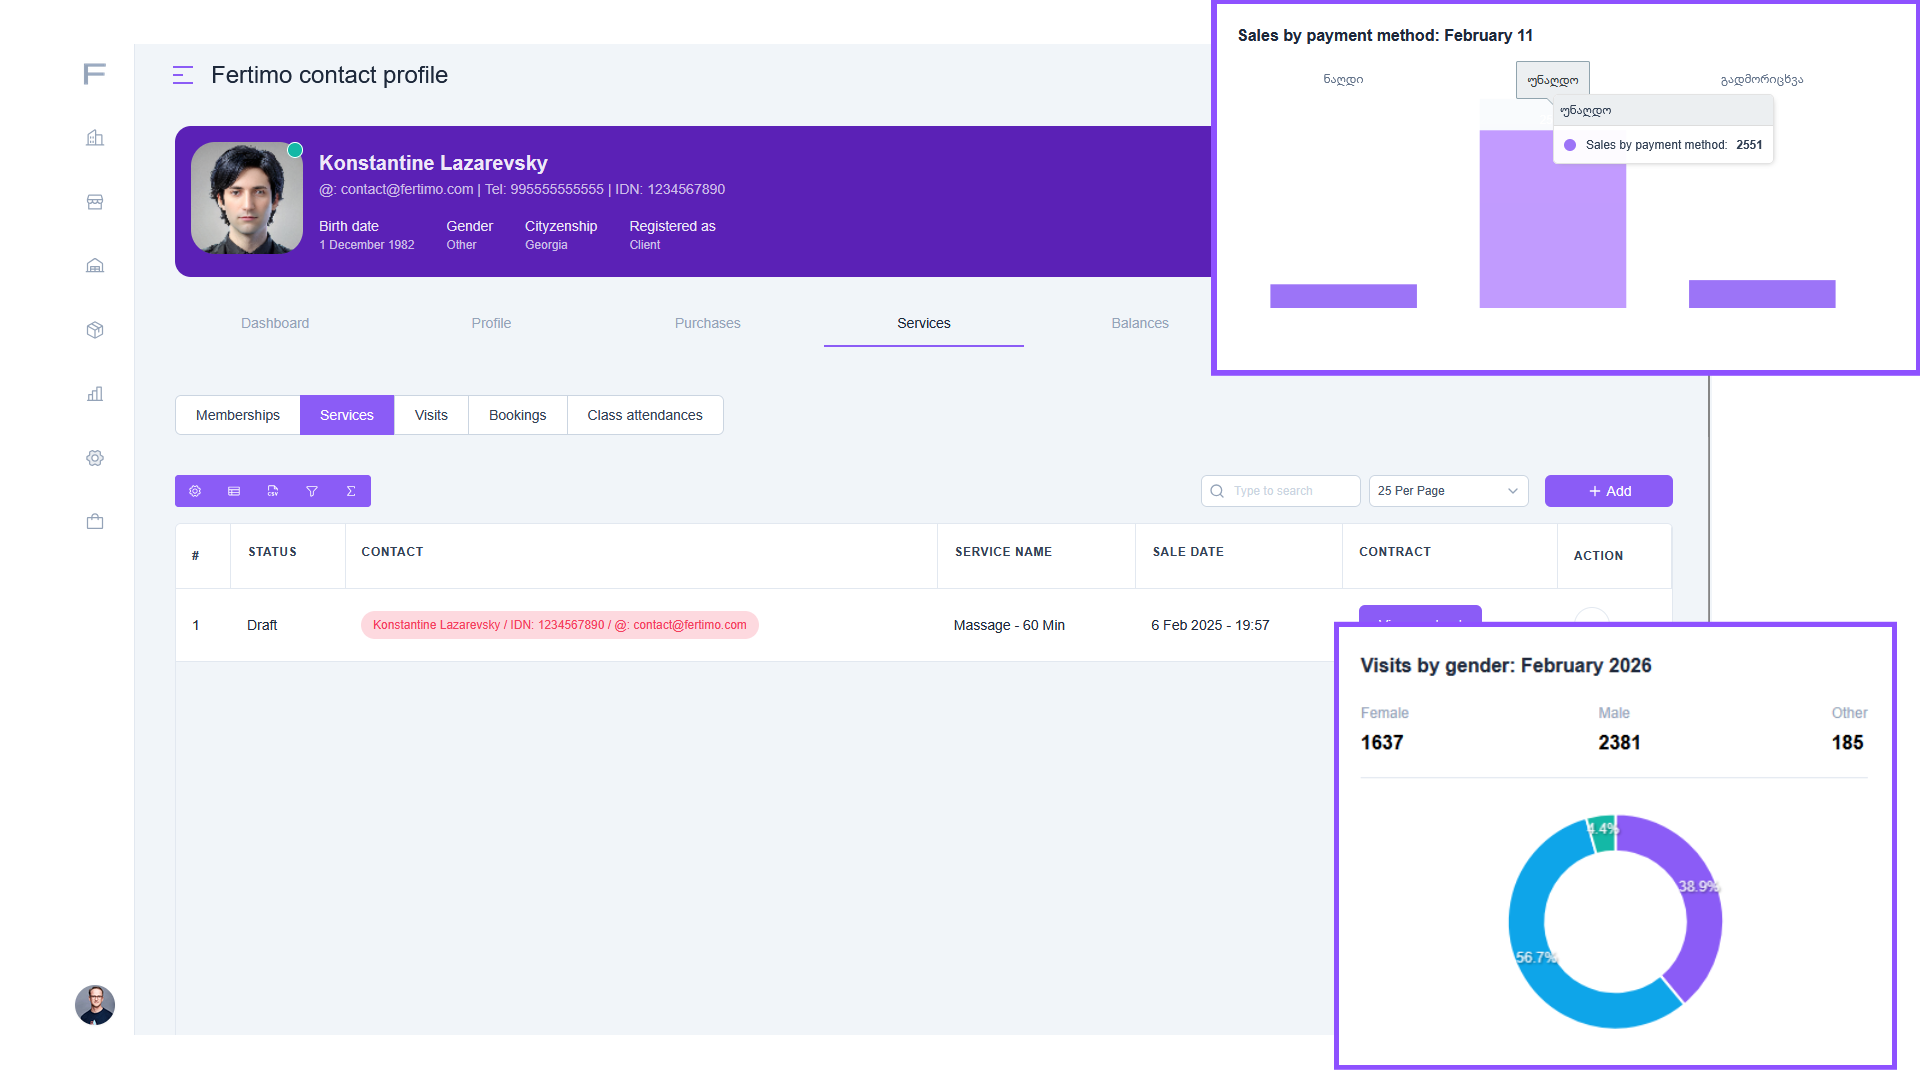This screenshot has width=1920, height=1080.
Task: Open the Balances tab
Action: click(1139, 323)
